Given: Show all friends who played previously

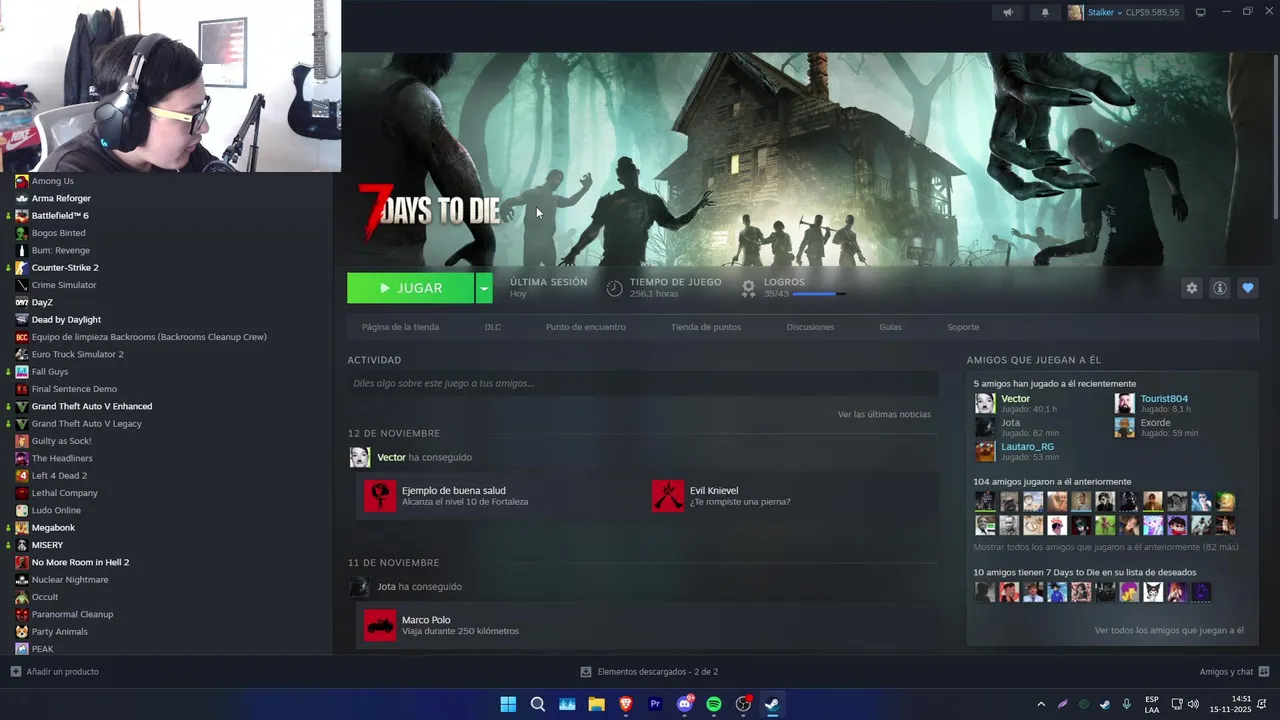Looking at the screenshot, I should pos(1106,547).
